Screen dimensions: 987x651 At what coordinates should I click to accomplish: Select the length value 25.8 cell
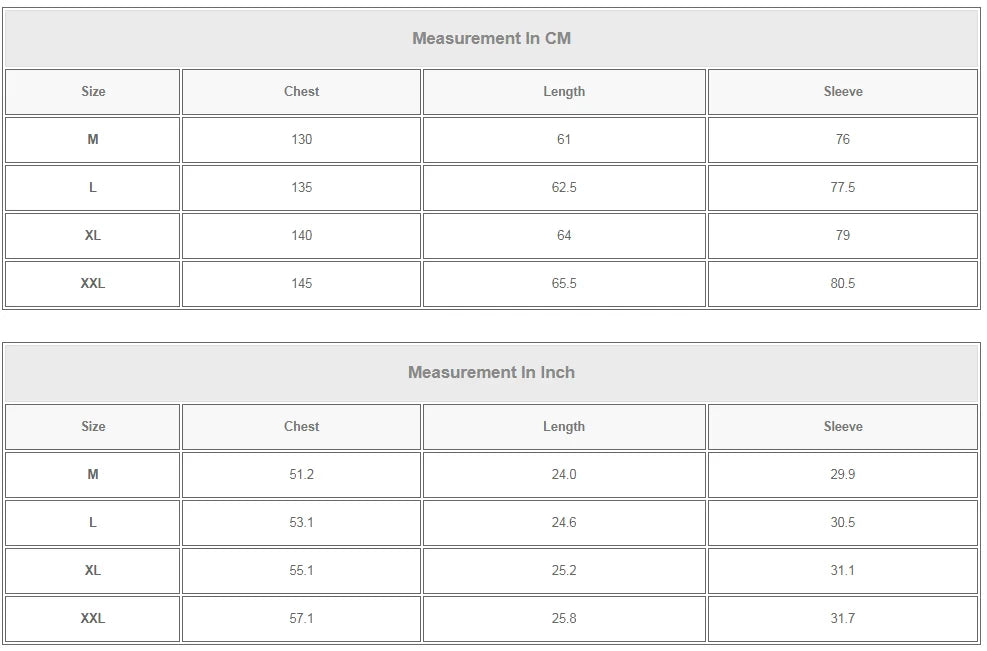(x=564, y=618)
